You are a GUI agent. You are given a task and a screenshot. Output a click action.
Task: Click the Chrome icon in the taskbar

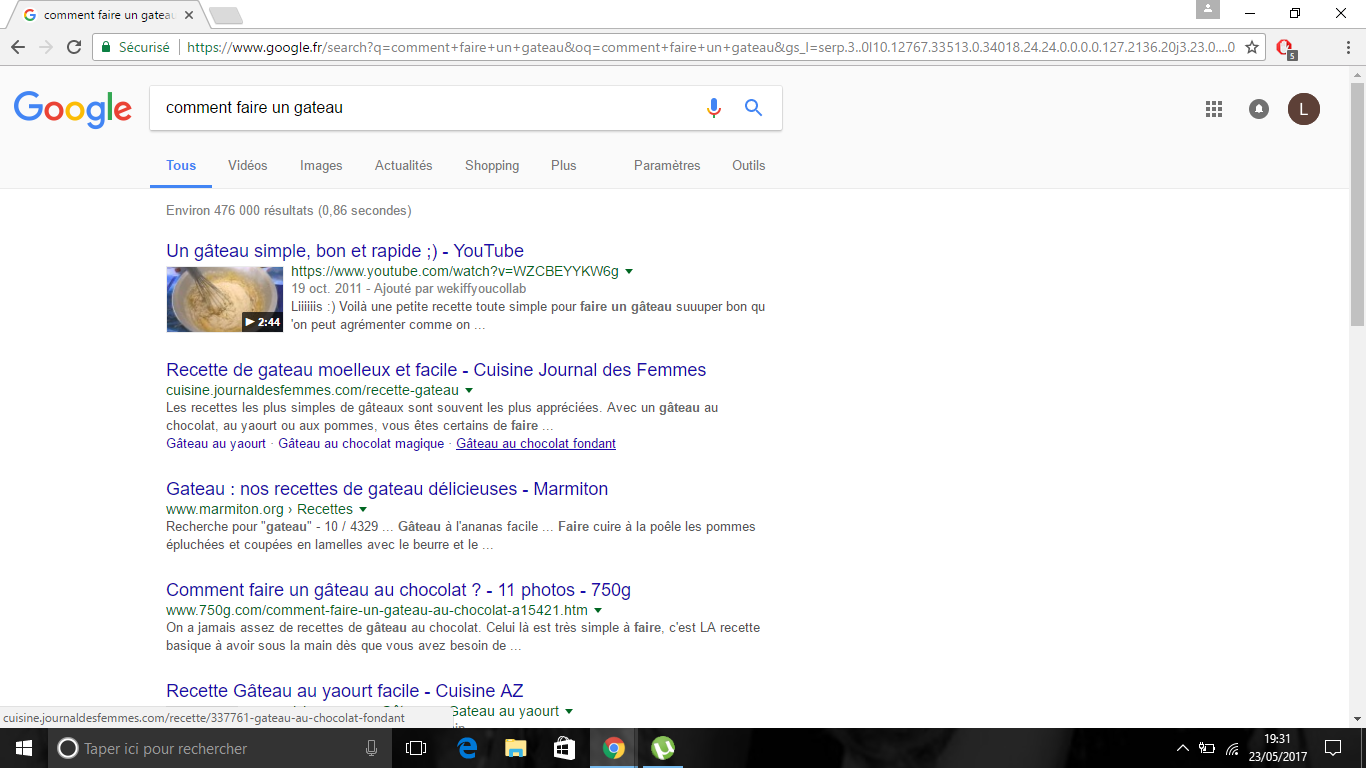[x=613, y=748]
